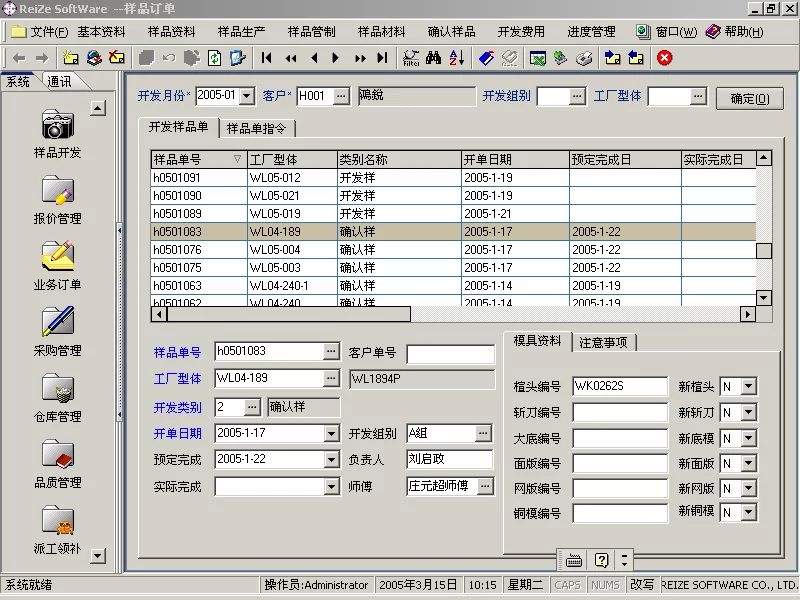Open 采购管理 pen icon in sidebar
Screen dimensions: 800x600
[57, 322]
